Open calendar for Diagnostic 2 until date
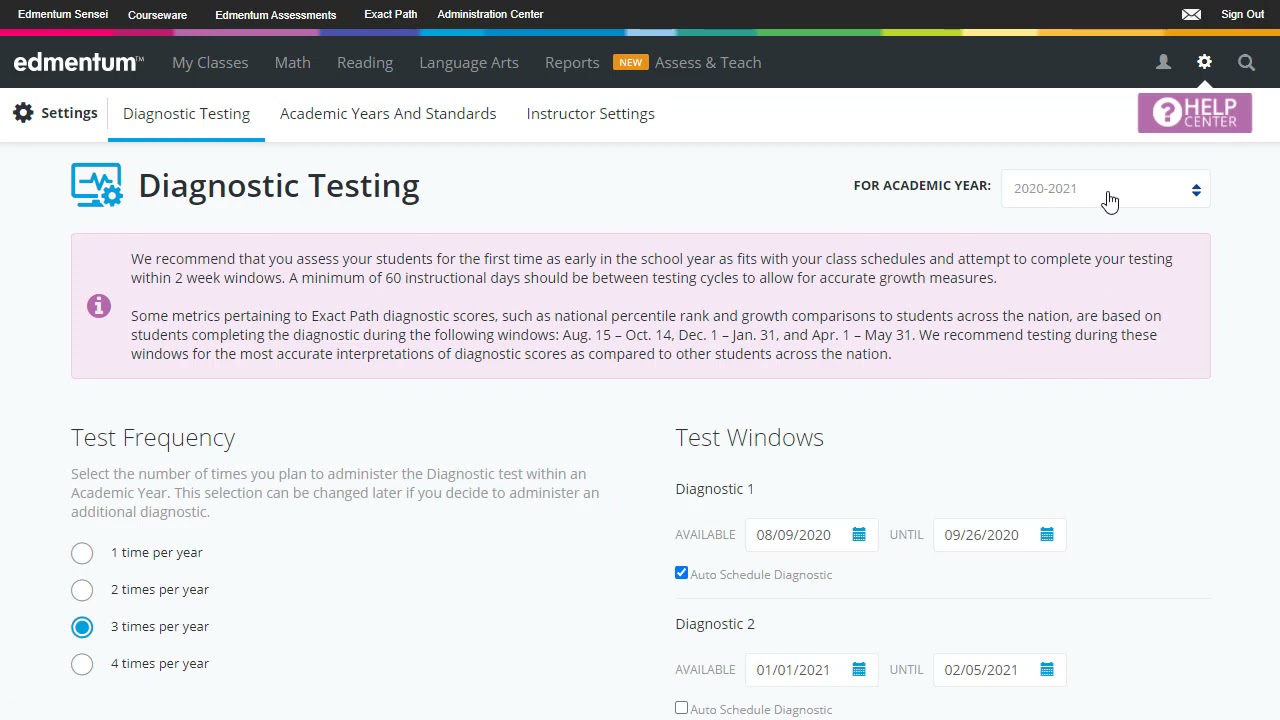The image size is (1280, 720). 1047,670
